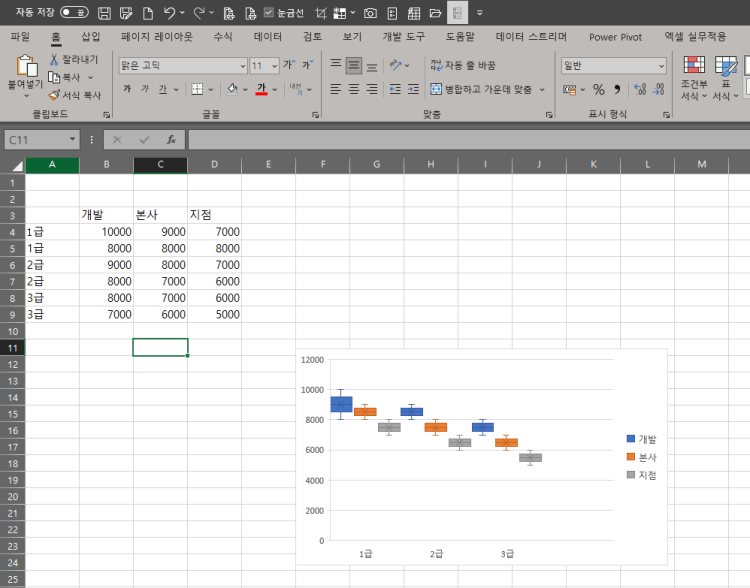Expand the number format dropdown

[x=661, y=66]
